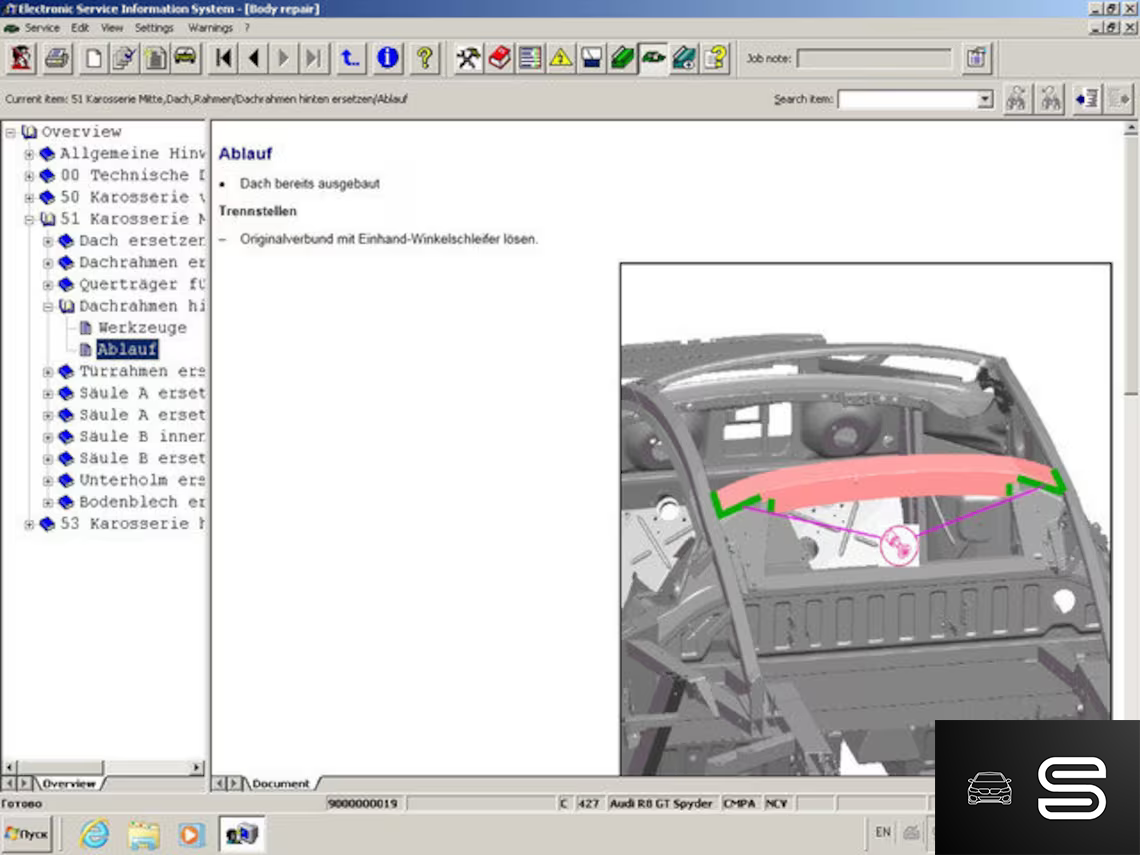Open Internet Explorer from taskbar
The width and height of the screenshot is (1140, 855).
(95, 833)
